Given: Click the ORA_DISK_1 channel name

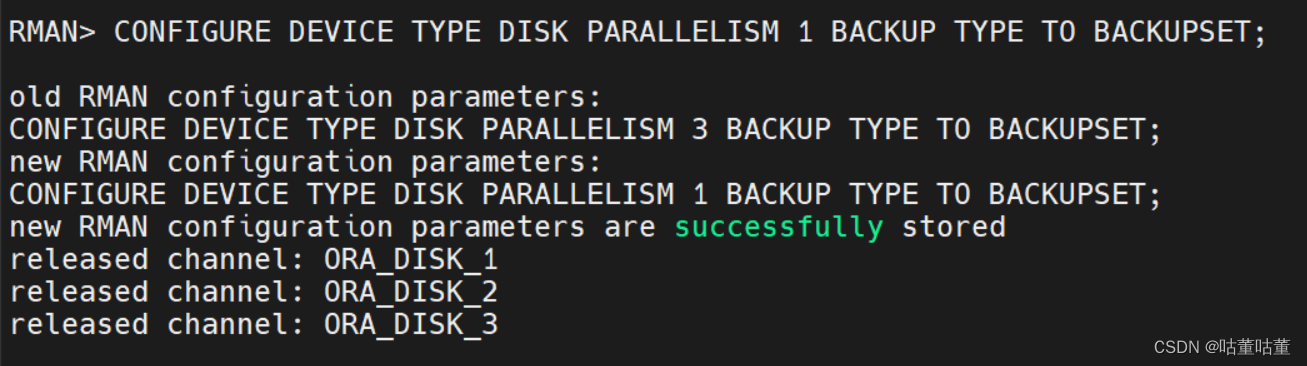Looking at the screenshot, I should (411, 260).
